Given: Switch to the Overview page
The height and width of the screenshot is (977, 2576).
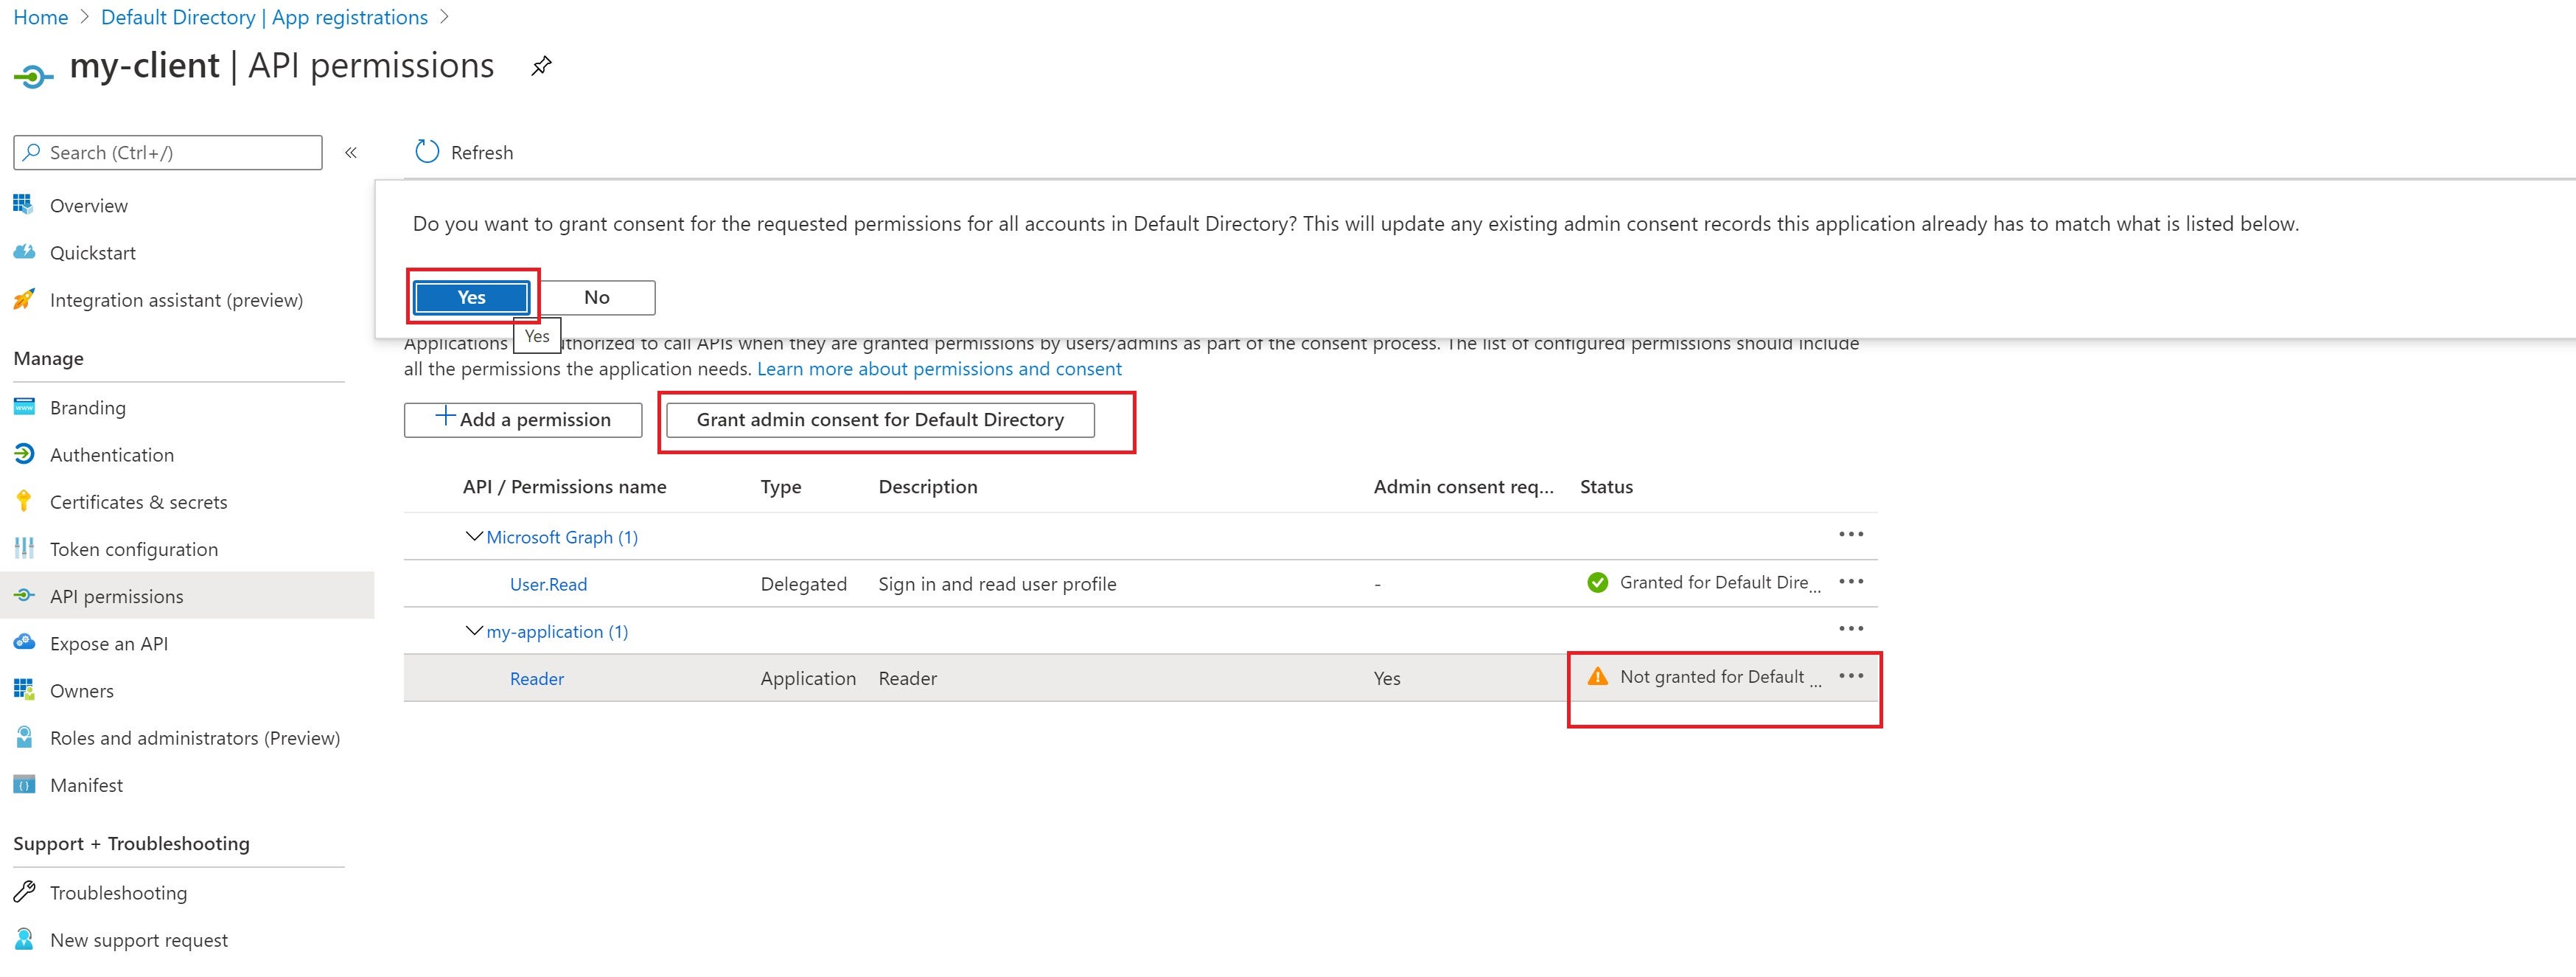Looking at the screenshot, I should [x=89, y=205].
